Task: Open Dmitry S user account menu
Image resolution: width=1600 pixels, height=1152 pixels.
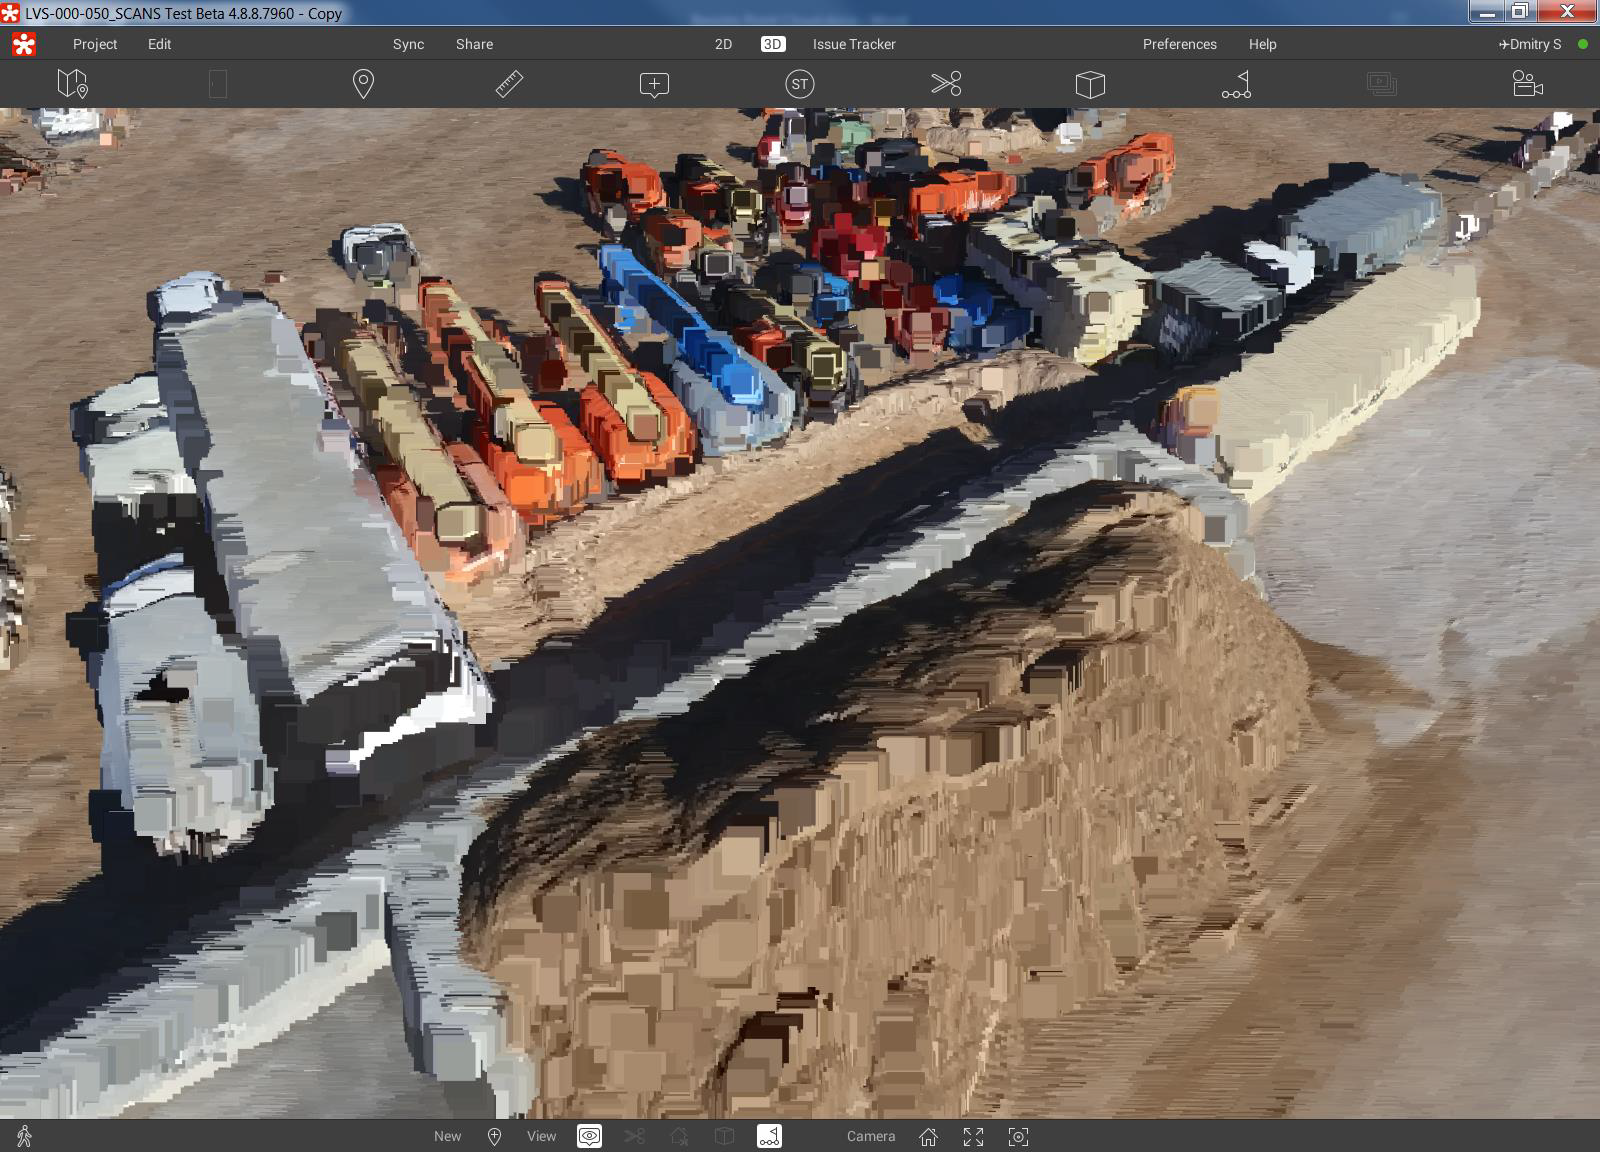Action: [1530, 44]
